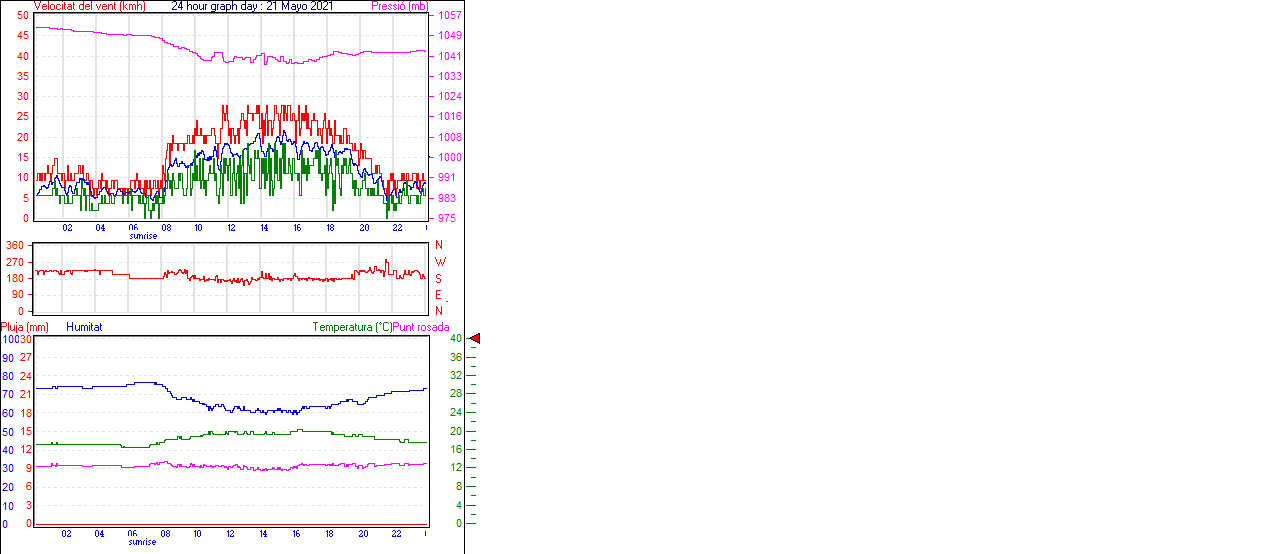Click the 'S' compass direction label
Image resolution: width=1280 pixels, height=554 pixels.
point(439,279)
